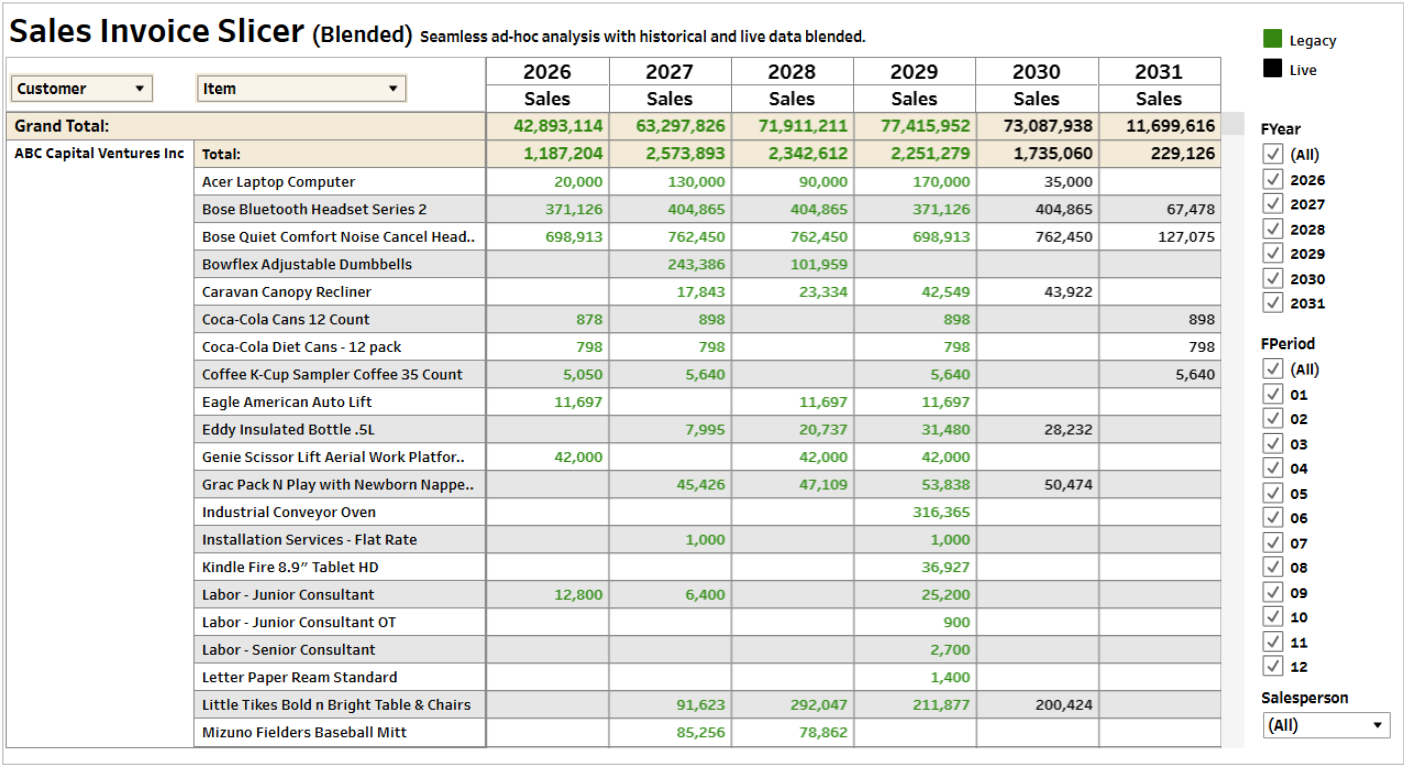Uncheck the FPeriod (All) checkbox
This screenshot has width=1407, height=767.
click(x=1273, y=368)
